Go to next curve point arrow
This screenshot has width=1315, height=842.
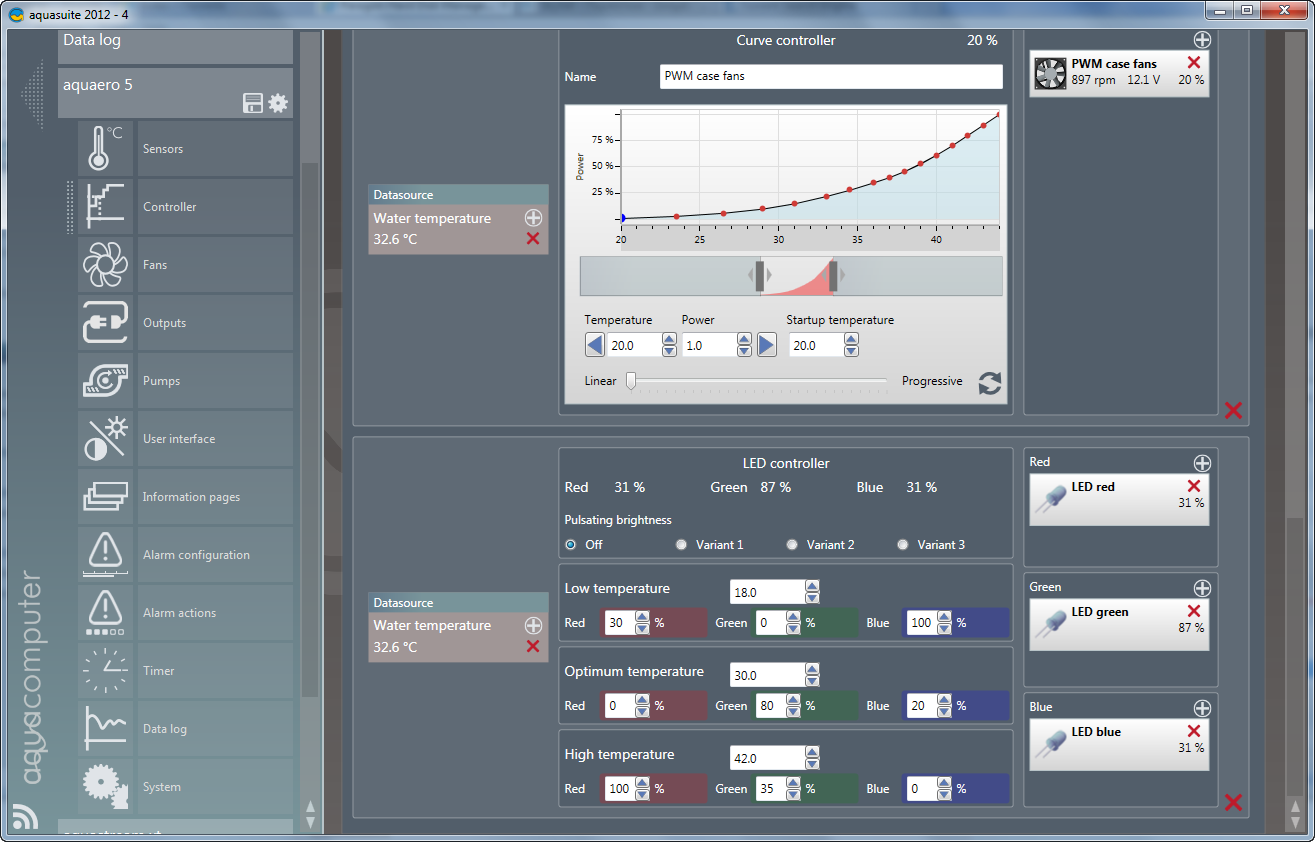[766, 345]
